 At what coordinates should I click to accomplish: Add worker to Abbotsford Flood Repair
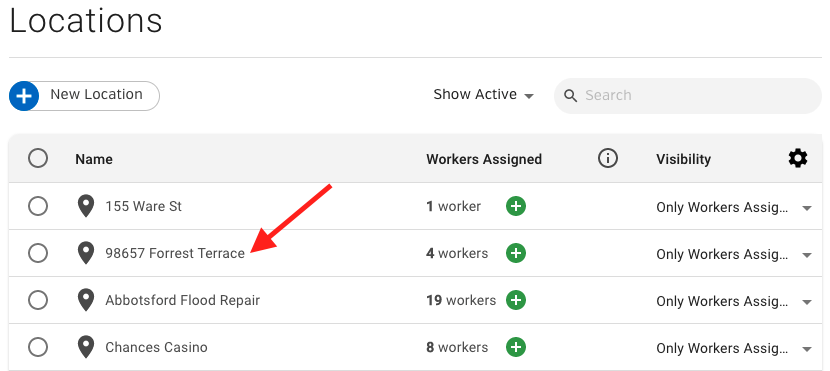click(516, 300)
